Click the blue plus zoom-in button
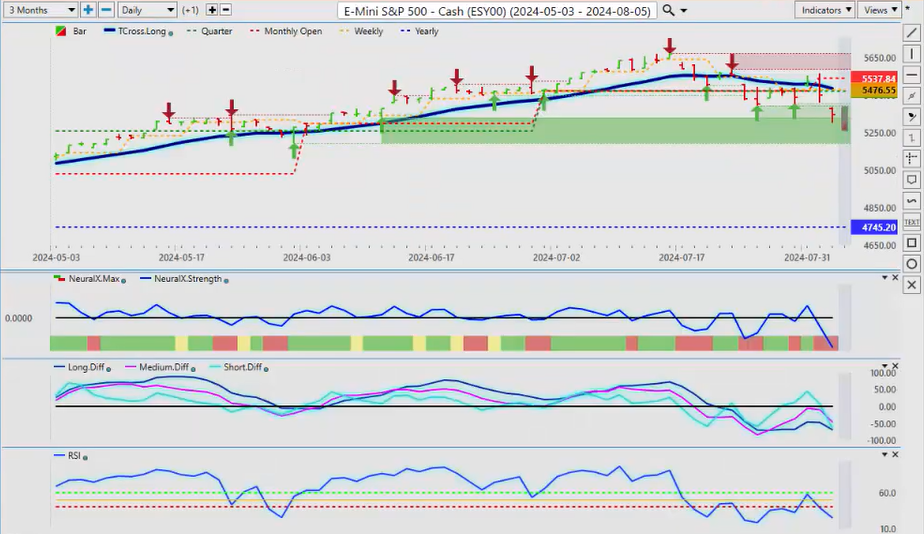The height and width of the screenshot is (534, 924). pos(88,10)
